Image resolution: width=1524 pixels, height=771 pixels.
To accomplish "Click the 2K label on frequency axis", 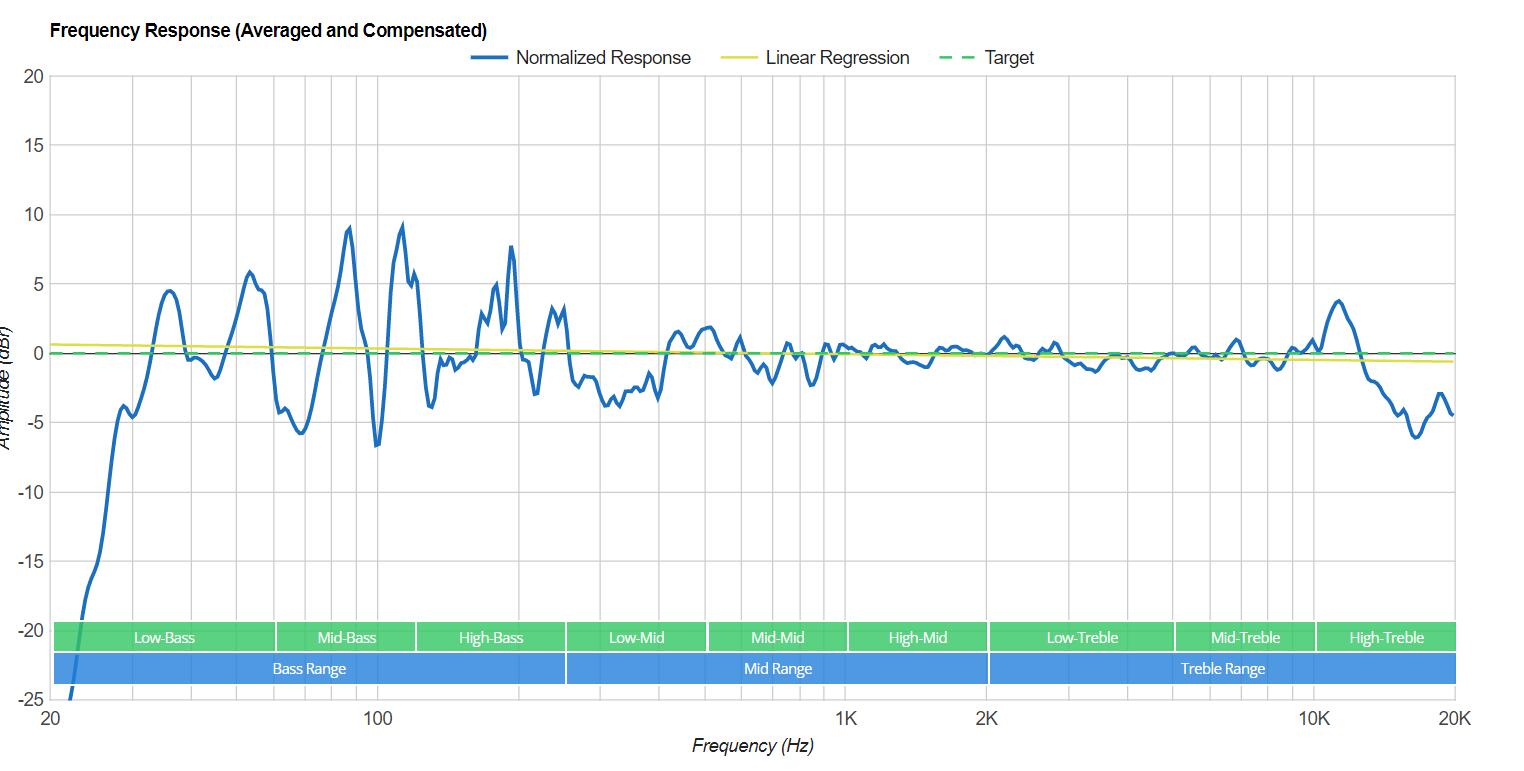I will (987, 718).
